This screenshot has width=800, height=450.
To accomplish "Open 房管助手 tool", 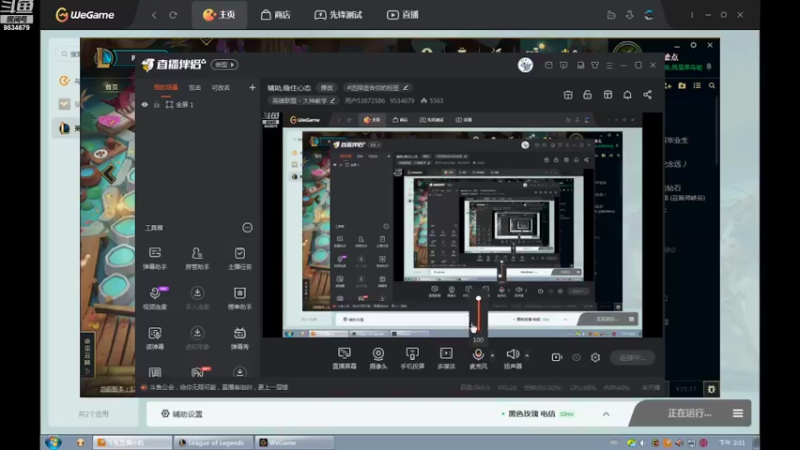I will click(197, 258).
